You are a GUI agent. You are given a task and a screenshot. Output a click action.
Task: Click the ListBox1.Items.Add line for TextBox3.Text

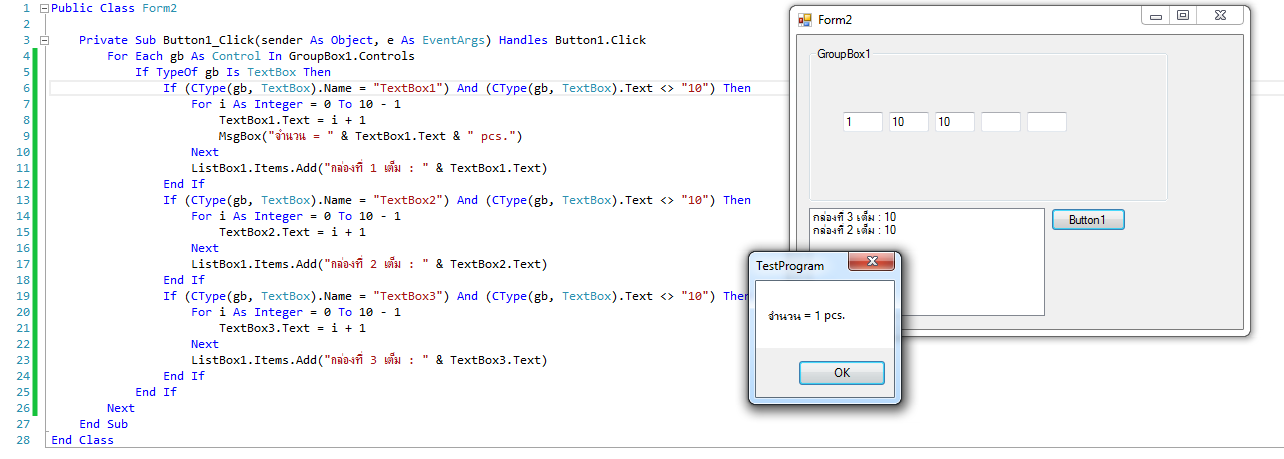[x=369, y=360]
